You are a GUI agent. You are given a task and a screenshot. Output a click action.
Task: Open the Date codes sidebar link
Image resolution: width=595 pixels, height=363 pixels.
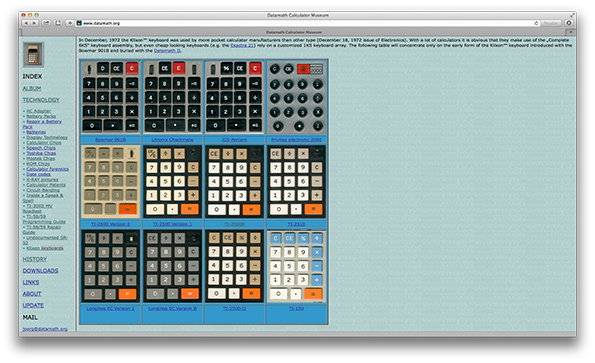[x=38, y=174]
